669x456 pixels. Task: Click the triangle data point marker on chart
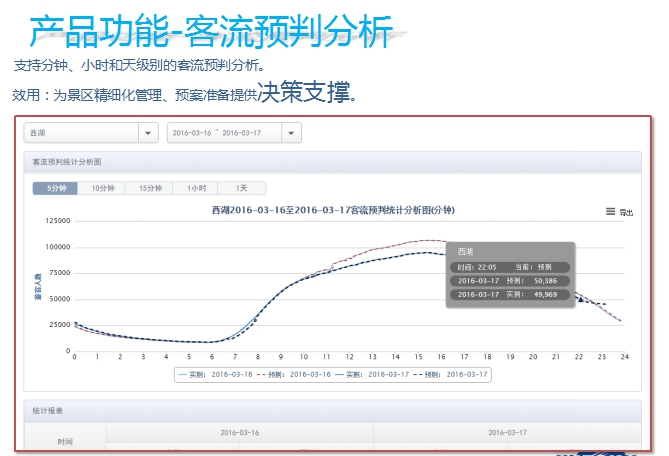[x=580, y=298]
